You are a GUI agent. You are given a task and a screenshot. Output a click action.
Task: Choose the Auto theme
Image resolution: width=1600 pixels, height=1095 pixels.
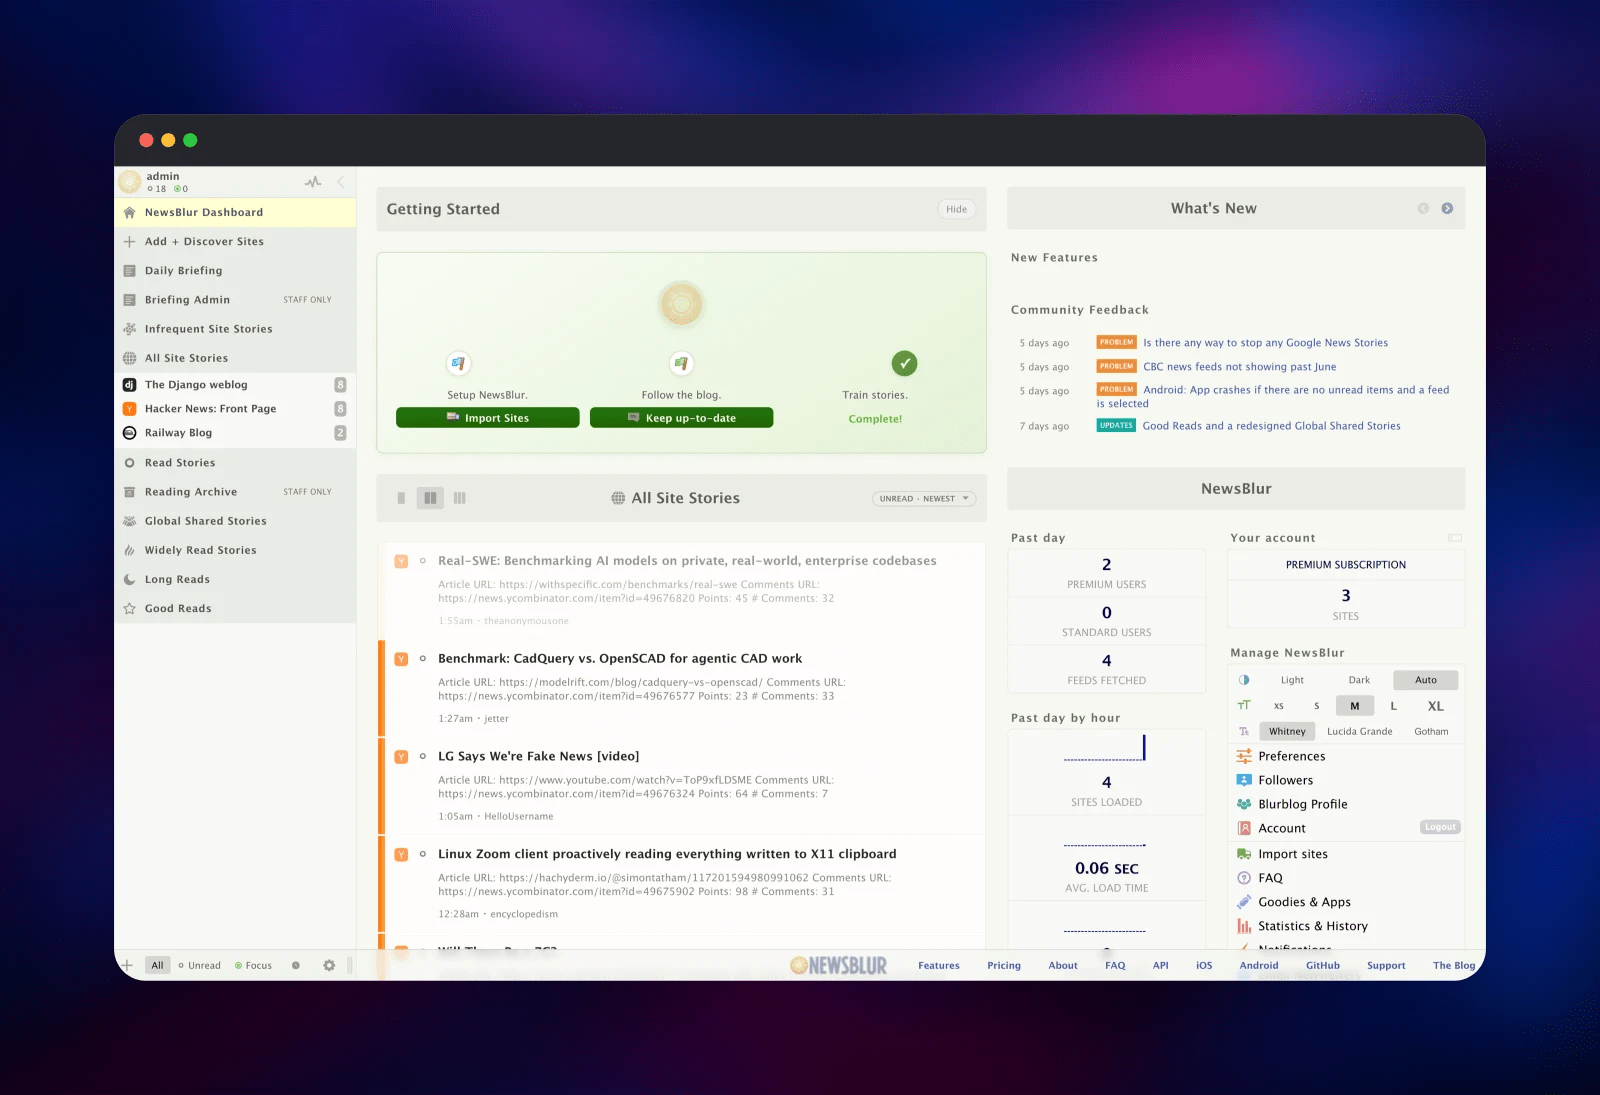coord(1426,680)
